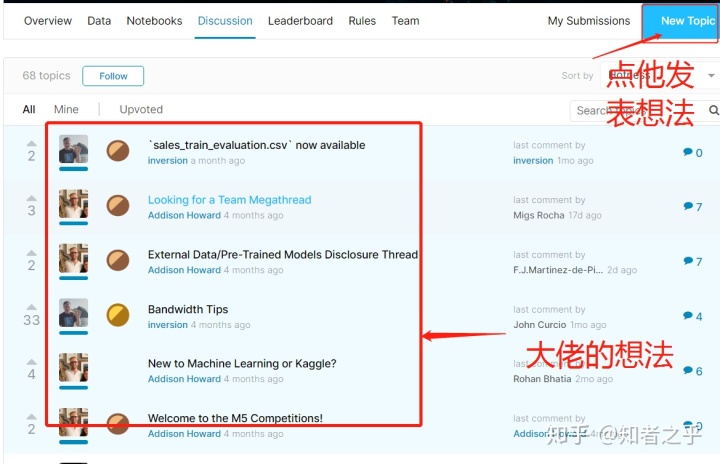Open Welcome to the M5 Competitions! topic
The width and height of the screenshot is (720, 464).
pos(235,418)
